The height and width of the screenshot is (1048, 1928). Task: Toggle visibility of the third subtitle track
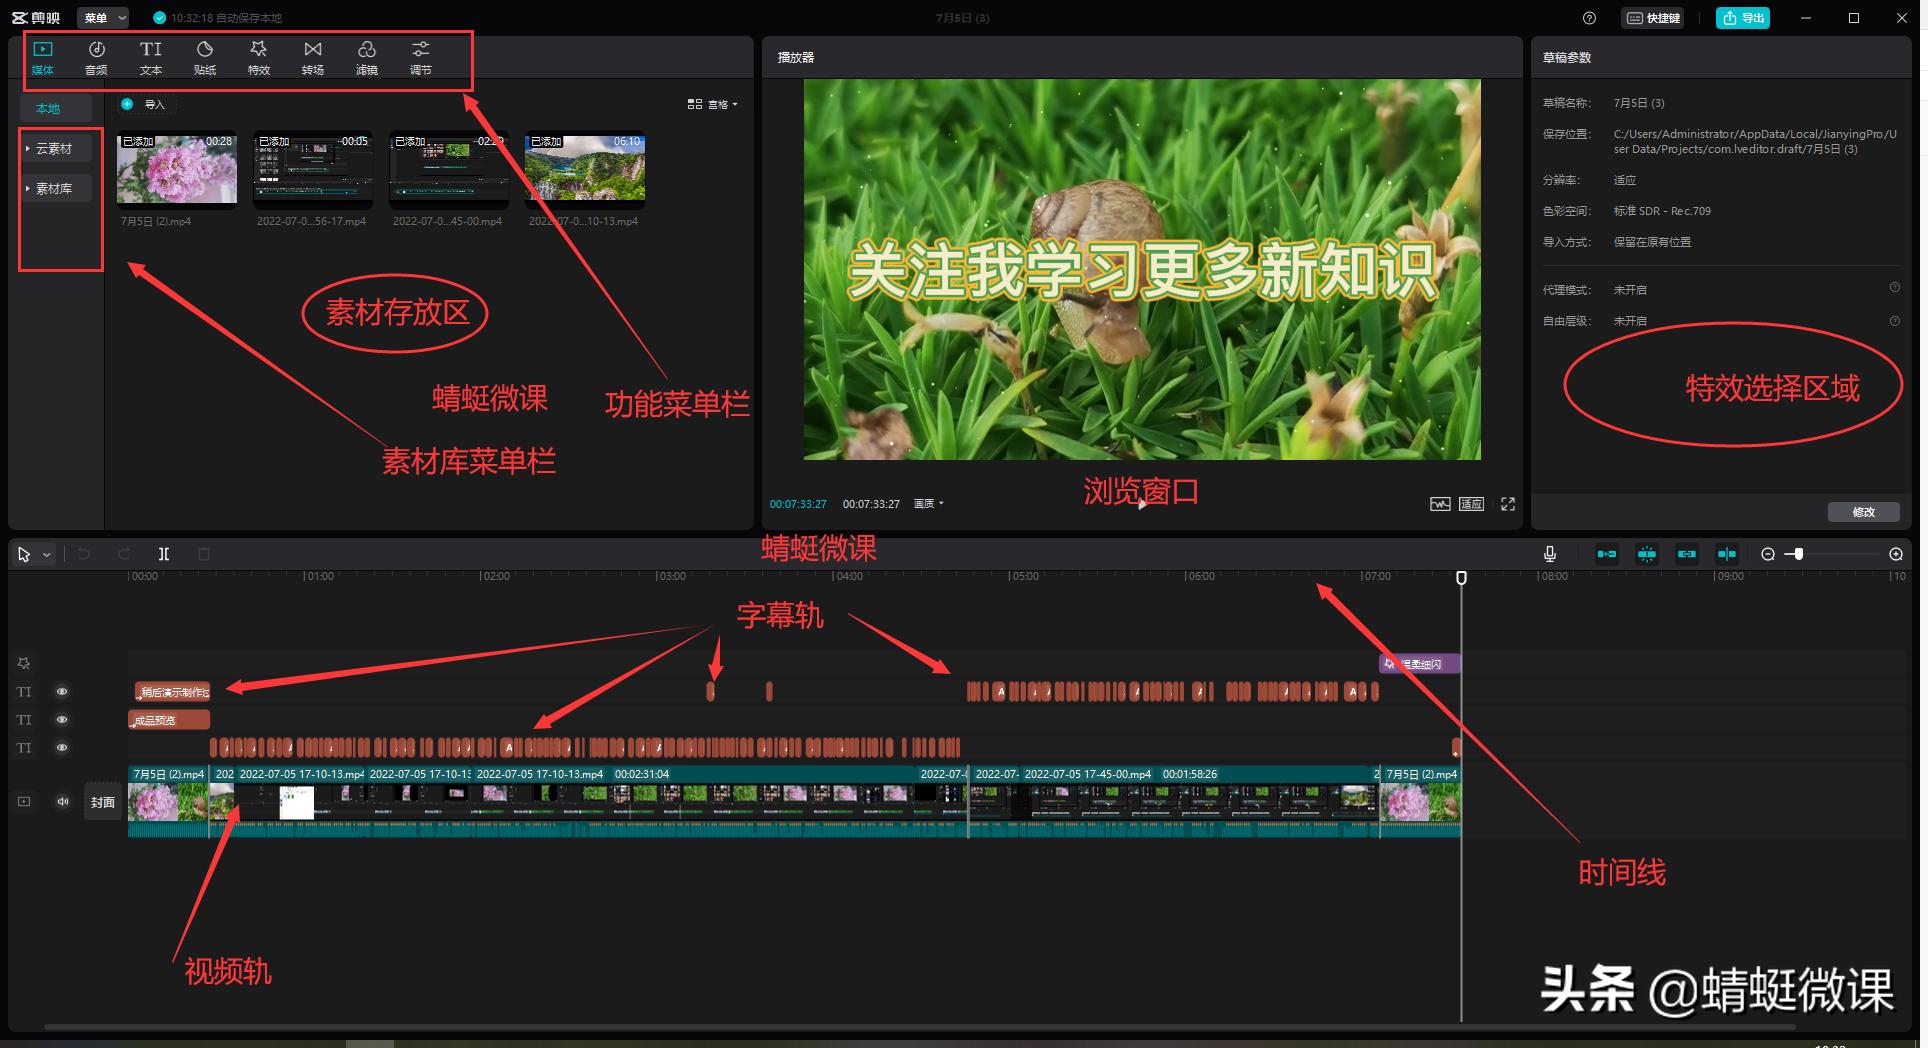pos(62,747)
